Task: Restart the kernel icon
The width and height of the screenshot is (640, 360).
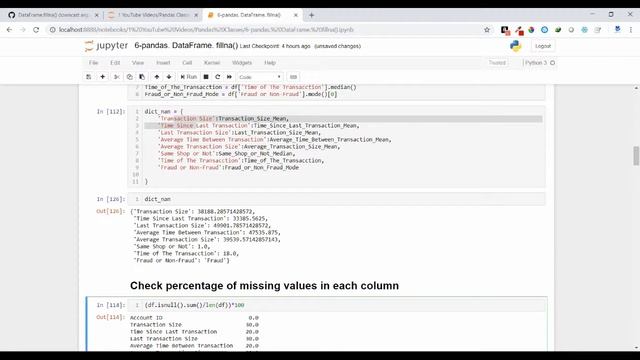Action: pos(218,77)
